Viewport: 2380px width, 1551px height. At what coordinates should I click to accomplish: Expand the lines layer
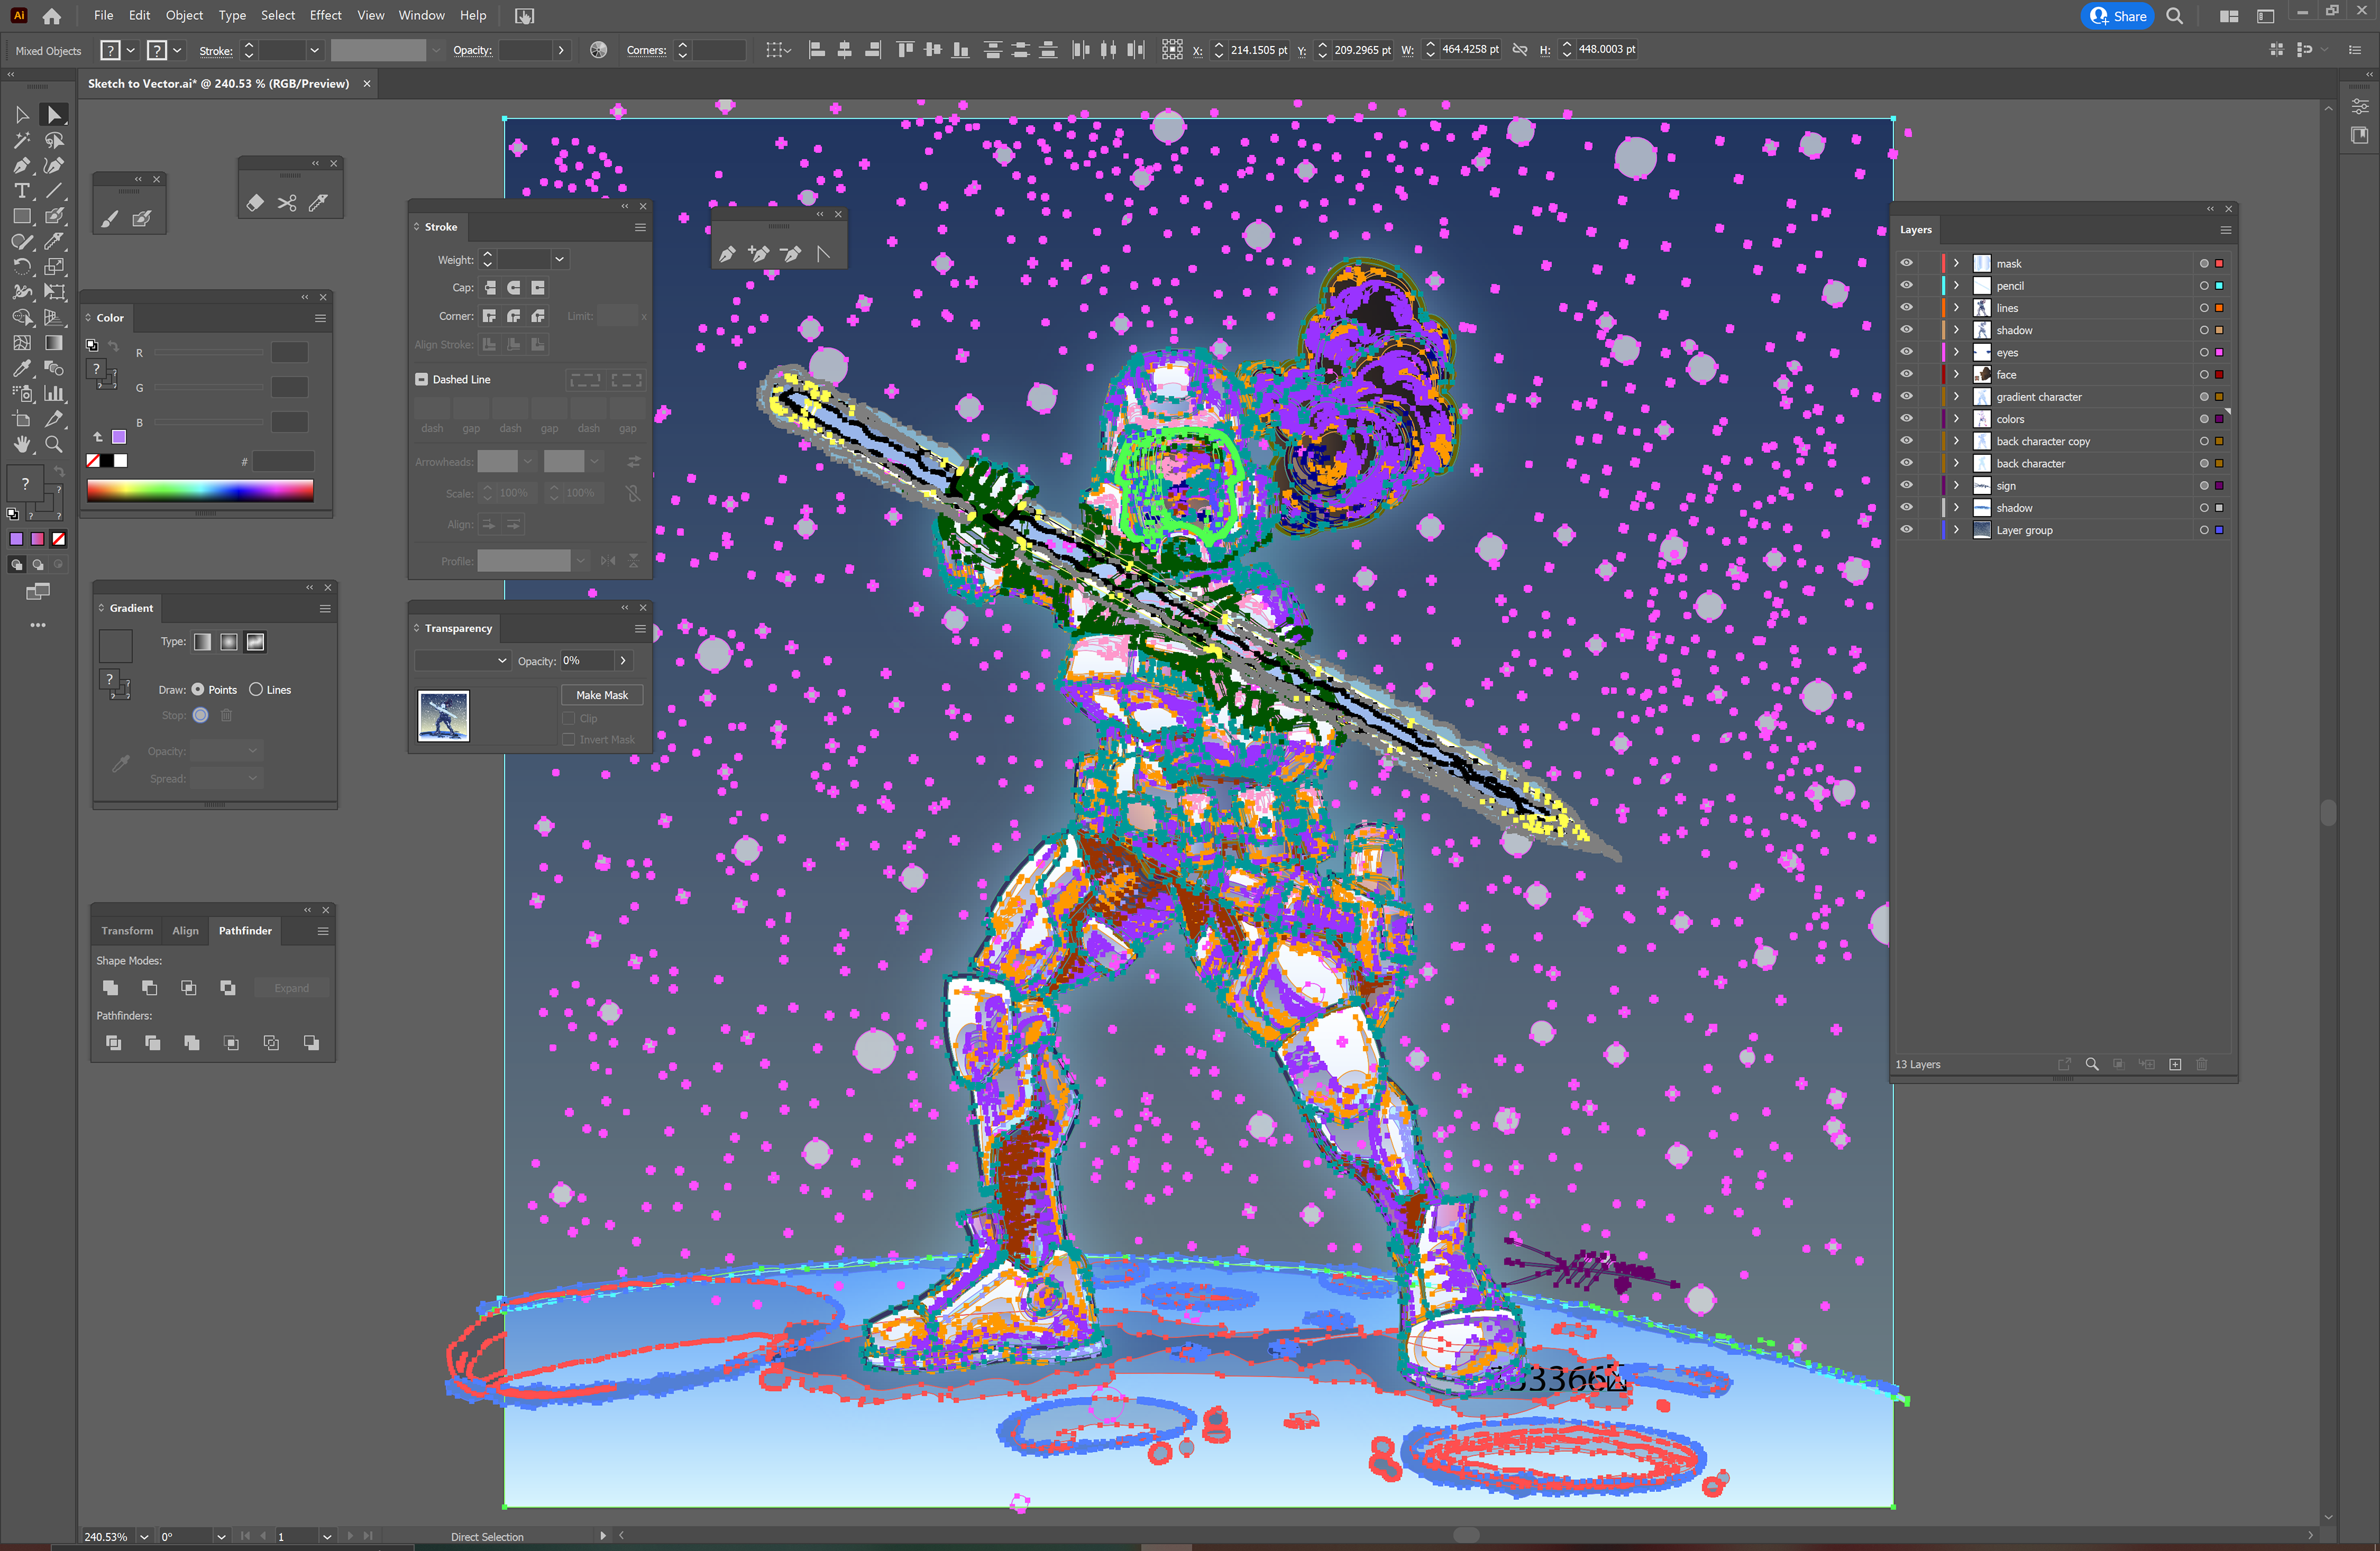[x=1956, y=308]
